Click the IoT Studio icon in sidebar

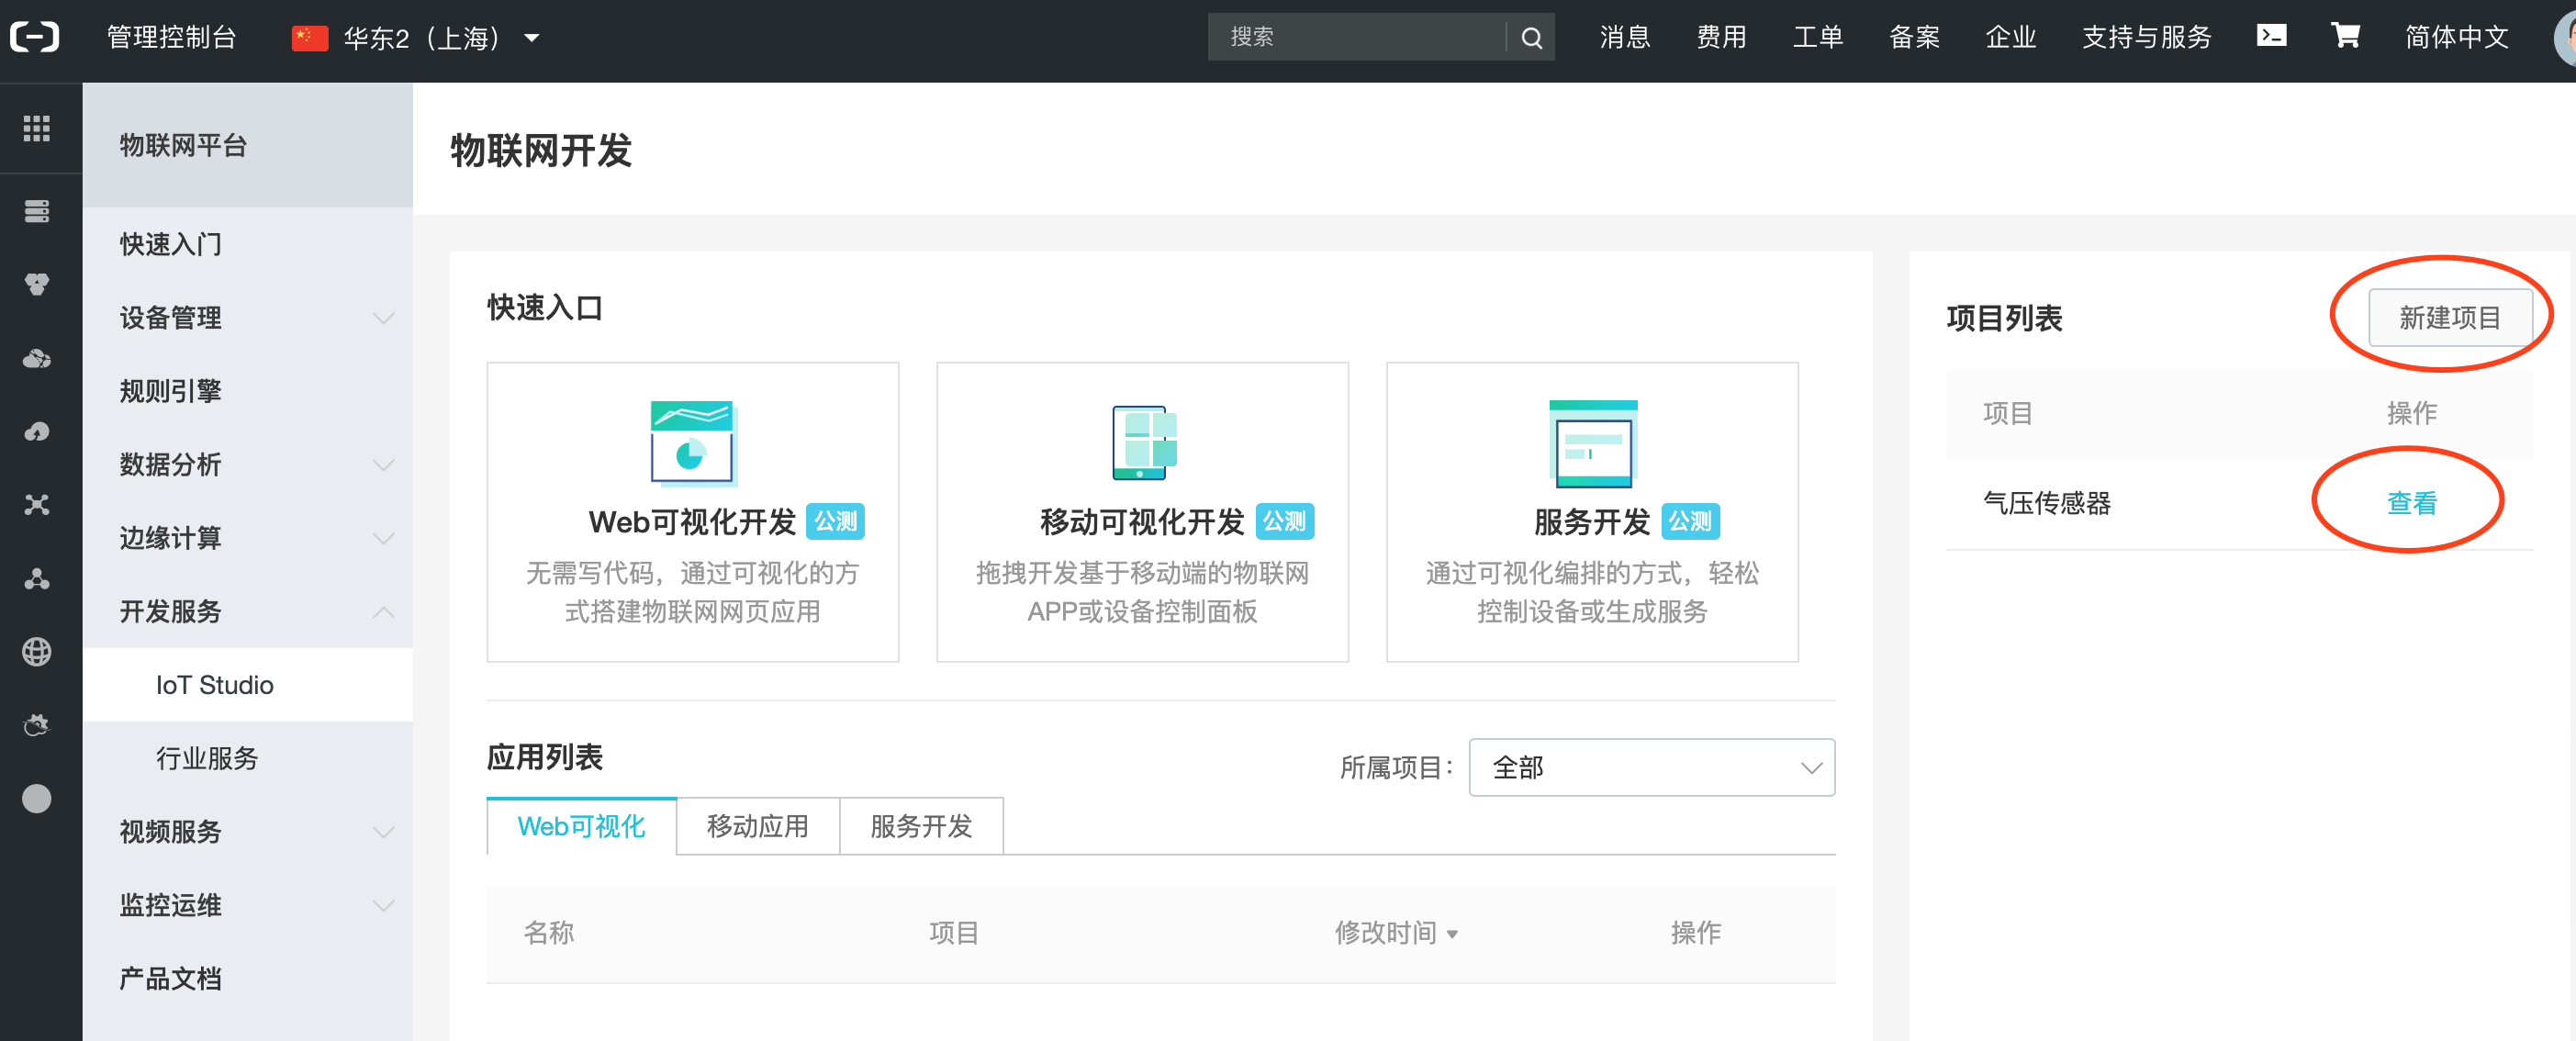[214, 685]
